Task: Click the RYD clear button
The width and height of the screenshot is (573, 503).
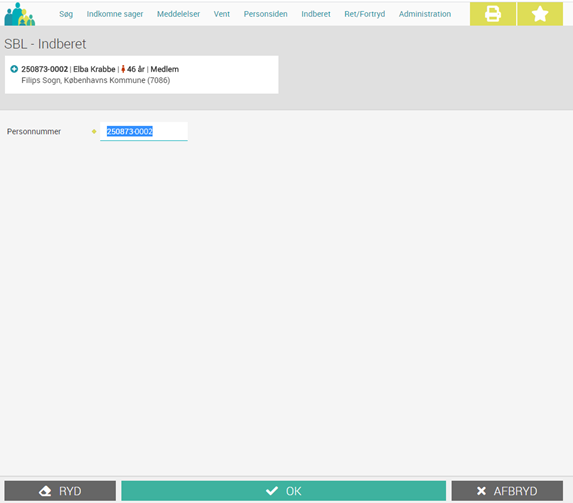Action: 60,491
